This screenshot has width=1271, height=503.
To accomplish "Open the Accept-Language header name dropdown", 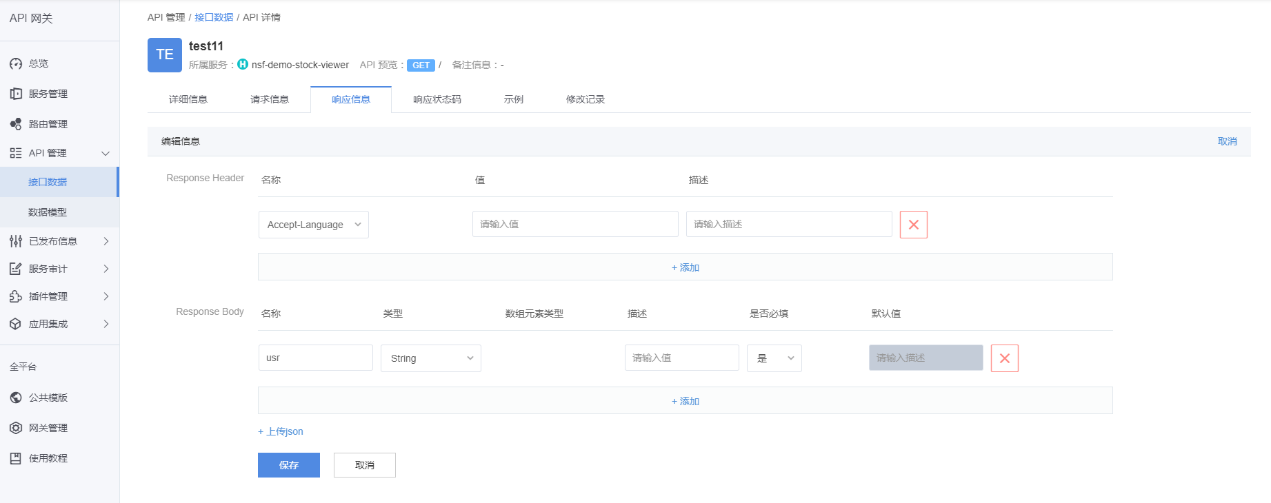I will pyautogui.click(x=313, y=225).
